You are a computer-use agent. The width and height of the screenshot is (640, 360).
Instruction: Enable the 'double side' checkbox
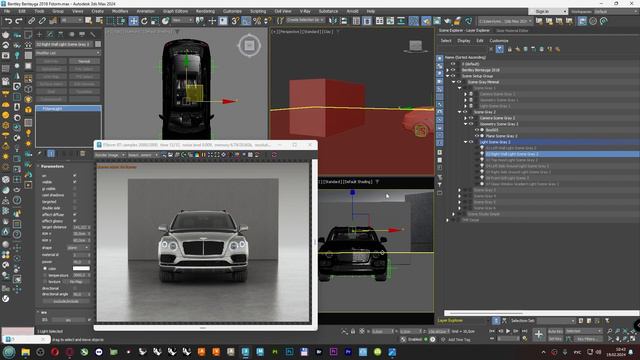(75, 208)
